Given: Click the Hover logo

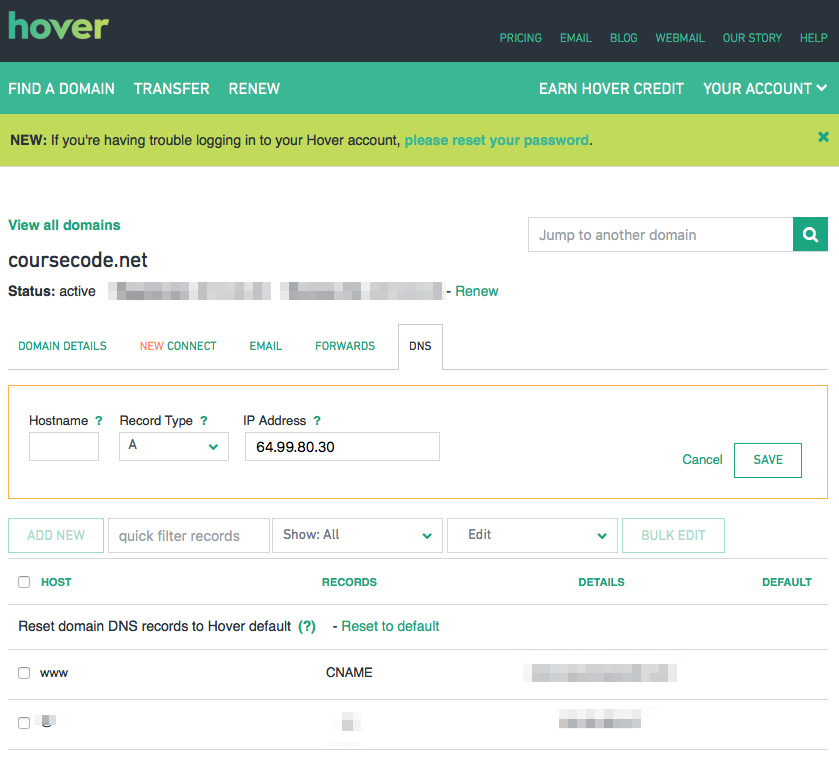Looking at the screenshot, I should [58, 27].
